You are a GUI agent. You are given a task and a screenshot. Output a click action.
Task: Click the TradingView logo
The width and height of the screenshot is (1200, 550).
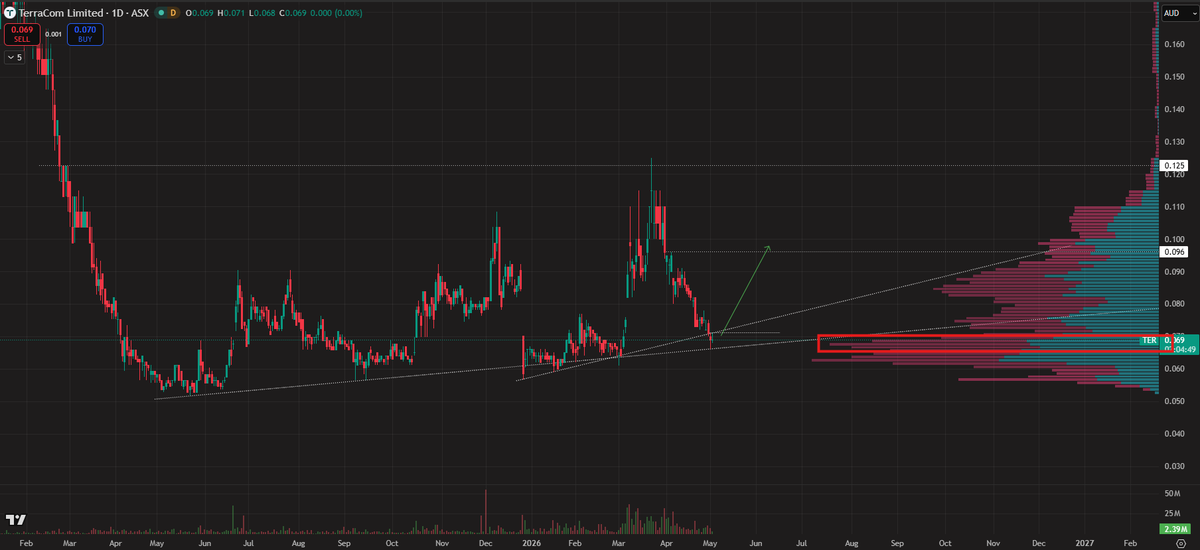pos(15,521)
